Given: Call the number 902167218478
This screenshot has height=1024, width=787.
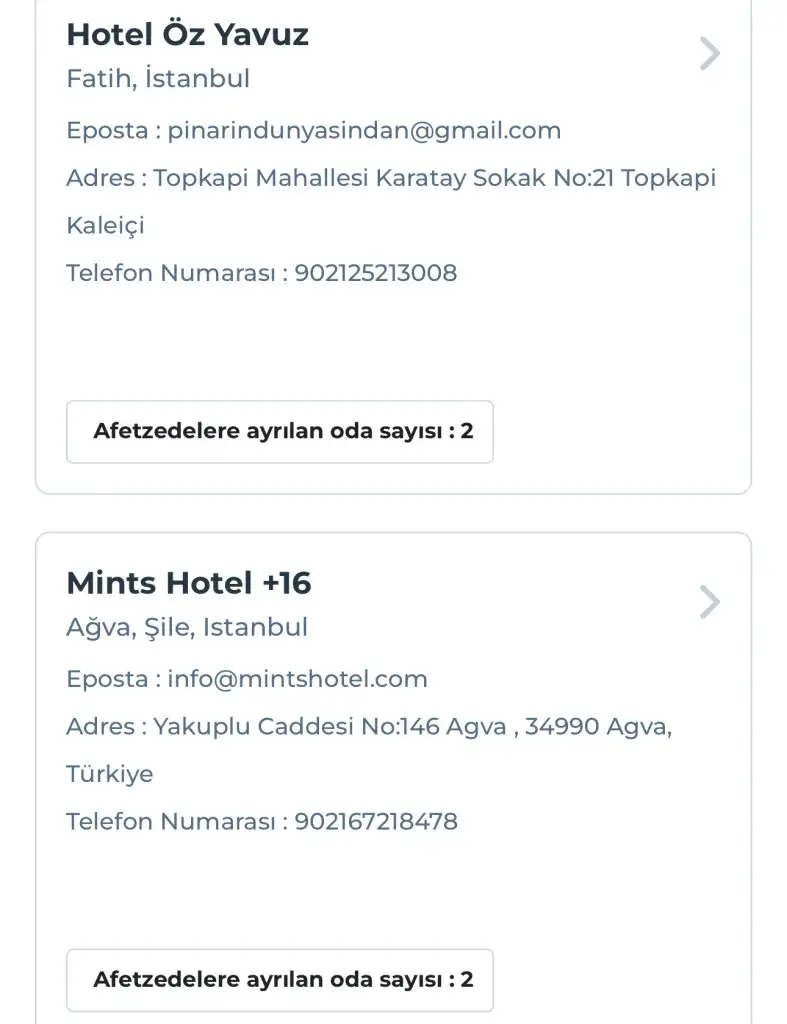Looking at the screenshot, I should point(376,822).
